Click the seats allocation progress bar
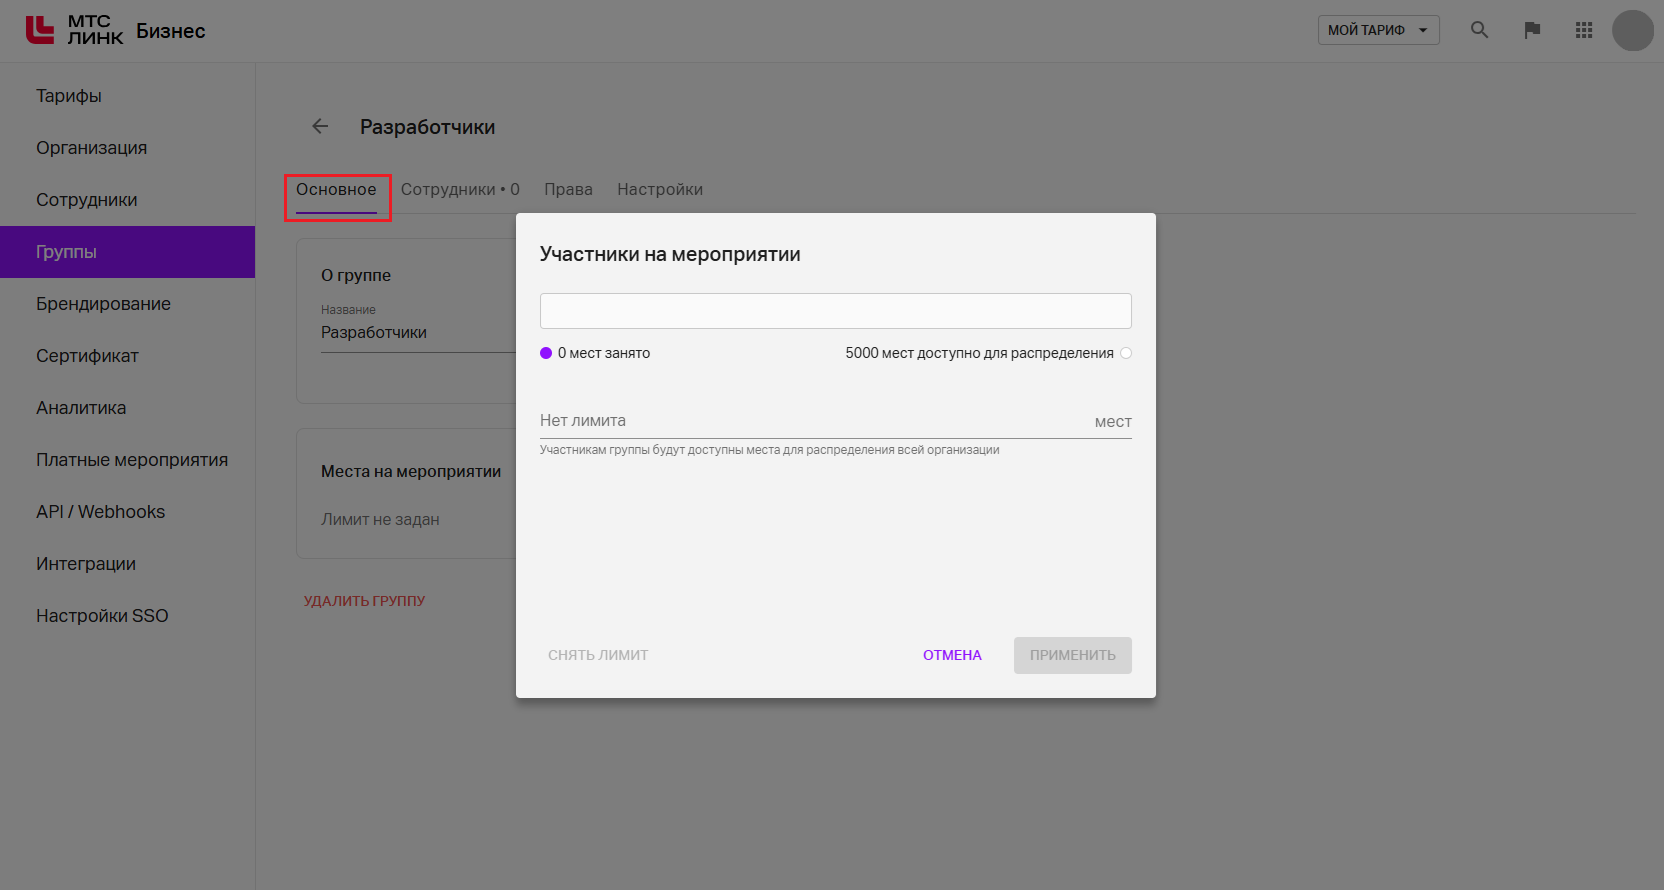The image size is (1664, 890). 835,311
